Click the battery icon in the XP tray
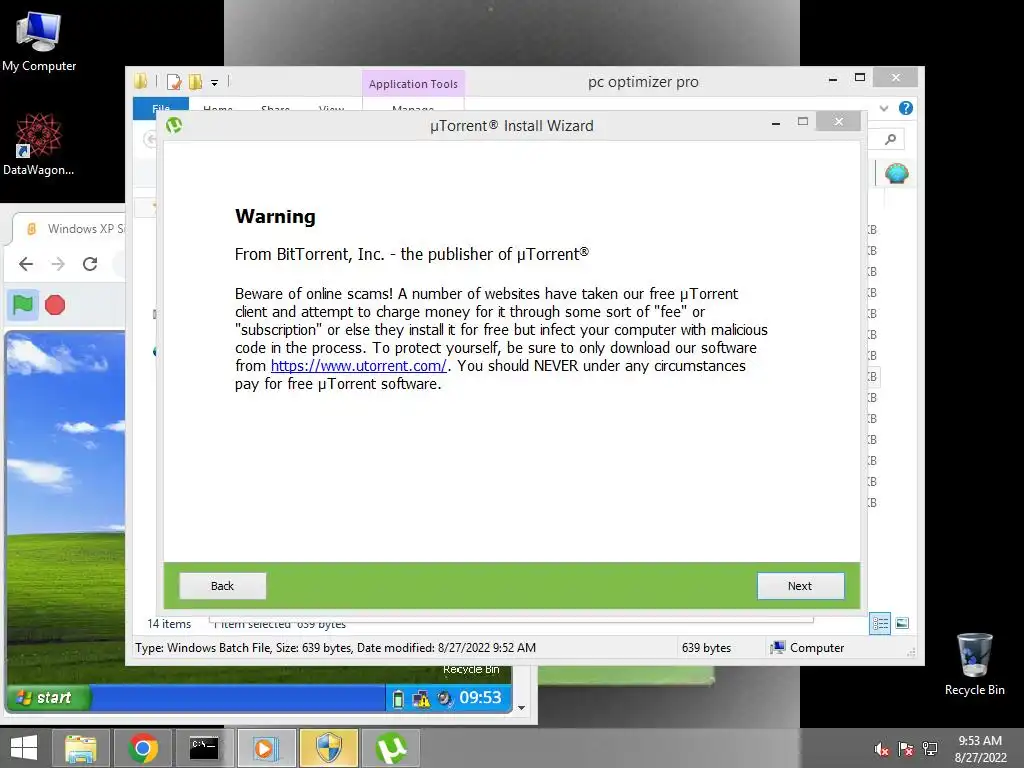 [x=398, y=699]
